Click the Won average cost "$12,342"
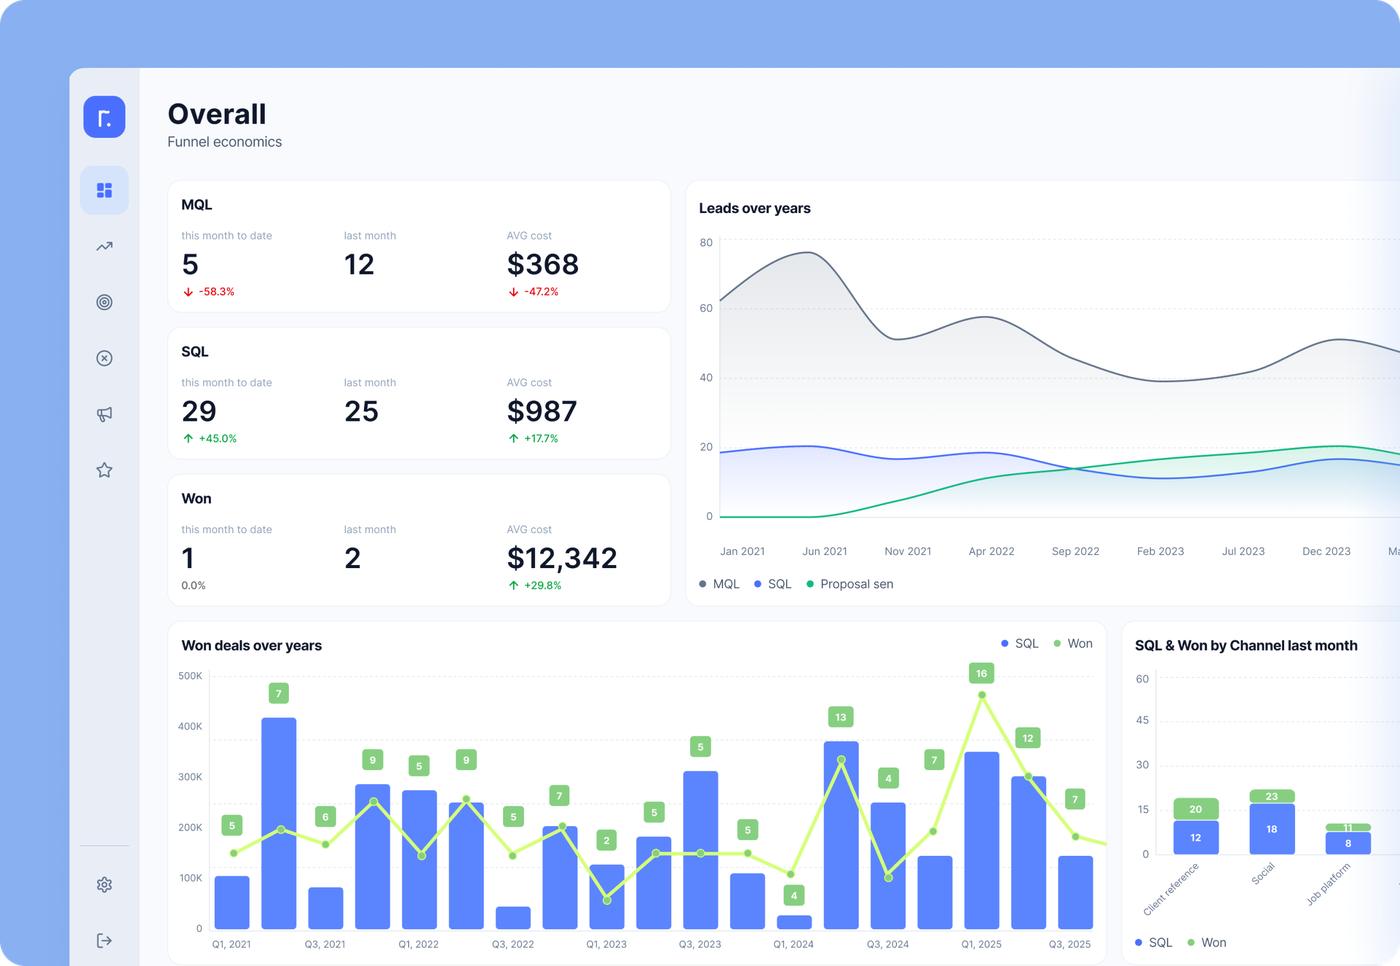This screenshot has height=966, width=1400. (562, 558)
